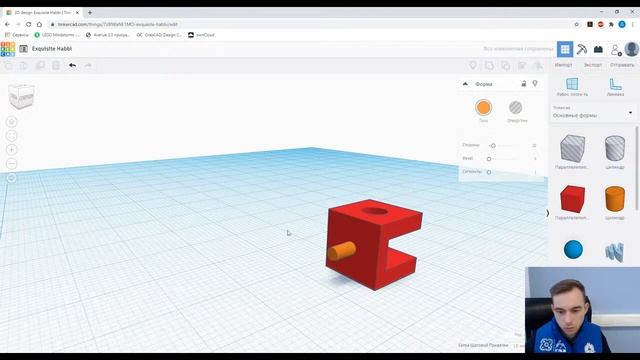Viewport: 640px width, 360px height.
Task: Click the Group shapes tool
Action: pyautogui.click(x=489, y=65)
